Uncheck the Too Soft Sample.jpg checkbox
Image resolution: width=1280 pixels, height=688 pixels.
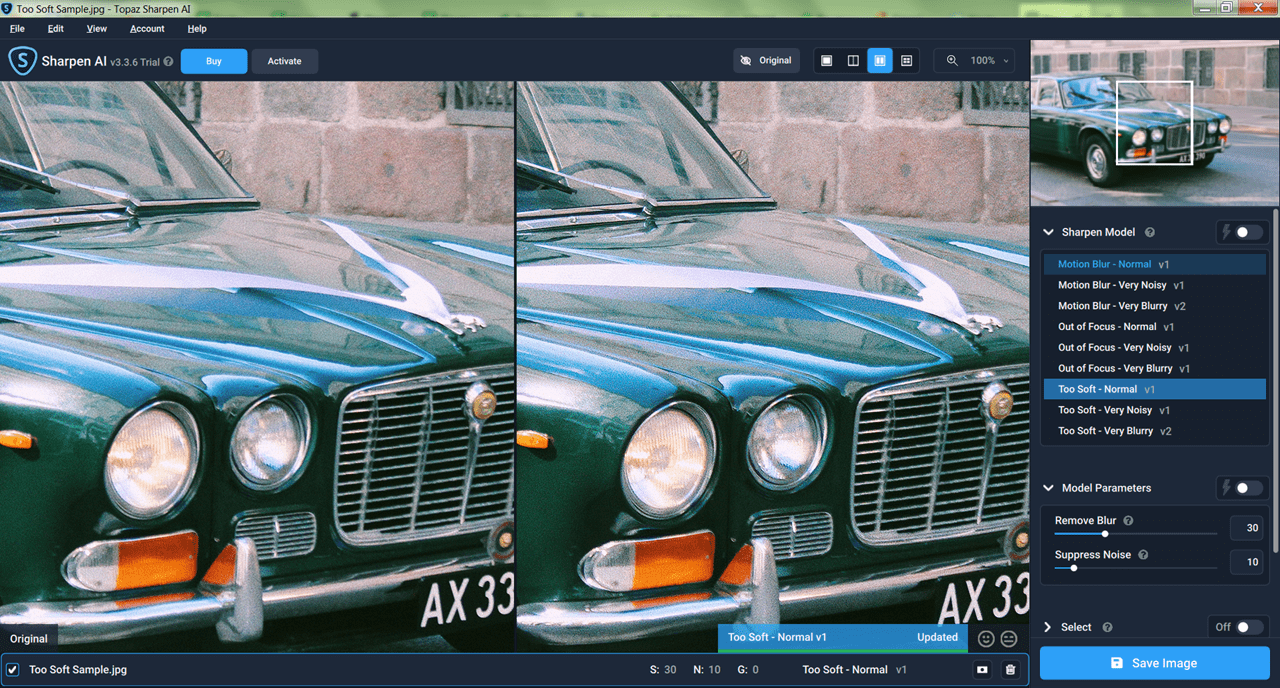click(x=12, y=670)
